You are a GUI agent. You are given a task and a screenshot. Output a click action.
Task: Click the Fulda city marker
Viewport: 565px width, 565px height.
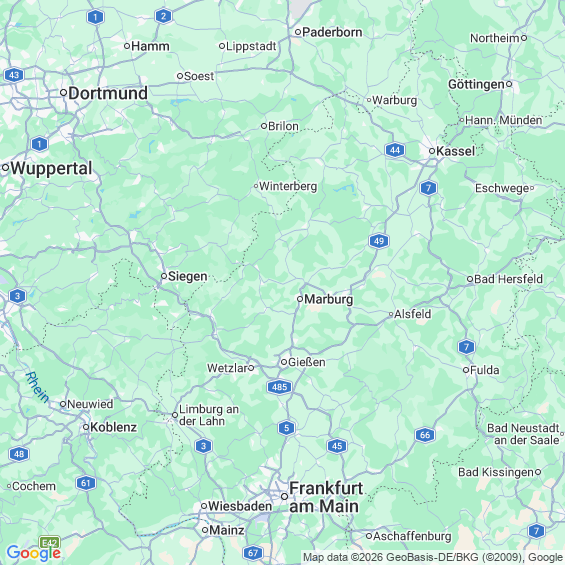(466, 370)
